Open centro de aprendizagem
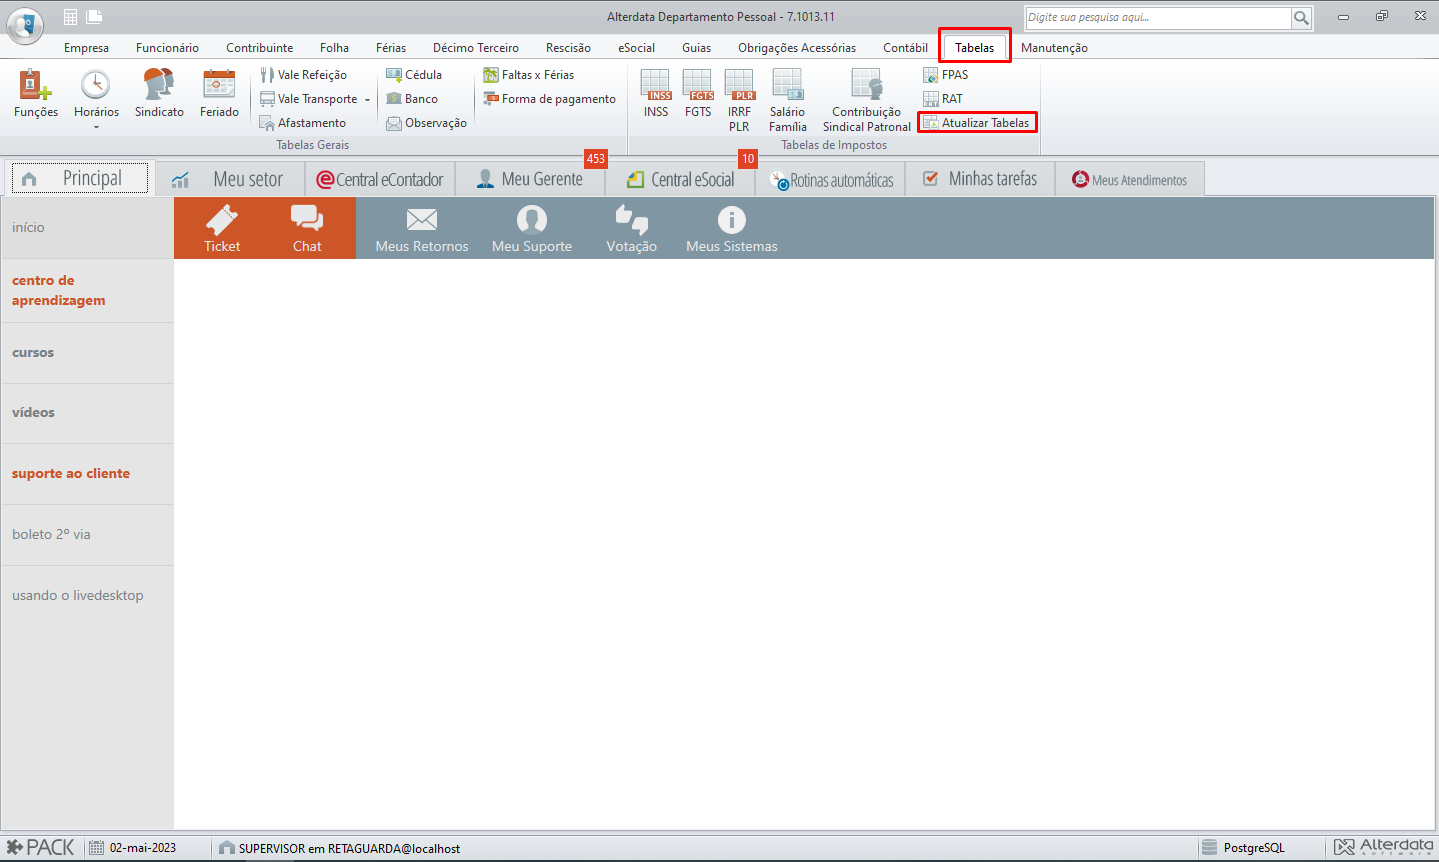Image resolution: width=1439 pixels, height=862 pixels. [x=87, y=291]
